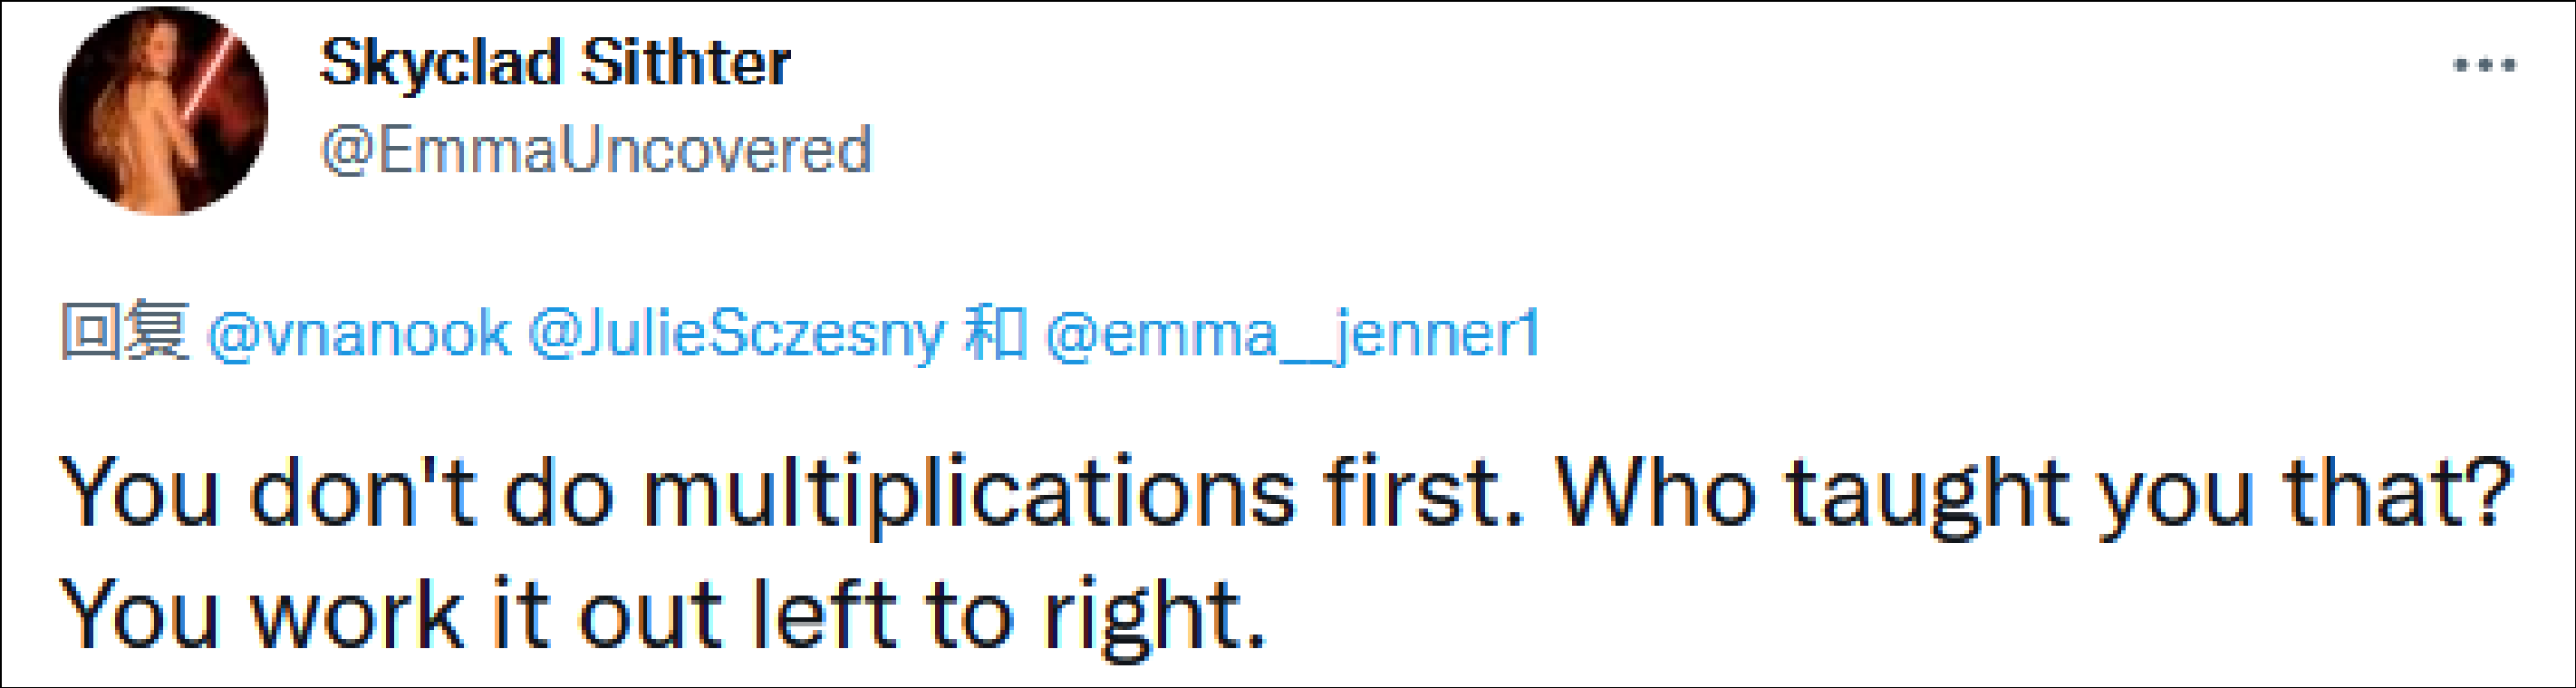The width and height of the screenshot is (2576, 688).
Task: Go to the @emma_jenner1 mention
Action: click(1290, 333)
